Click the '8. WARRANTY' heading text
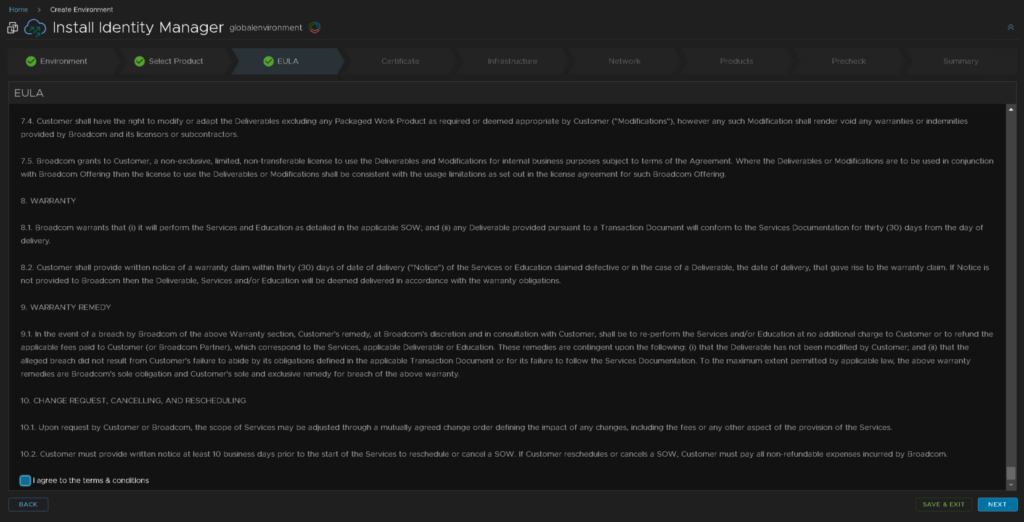This screenshot has height=522, width=1024. click(48, 201)
